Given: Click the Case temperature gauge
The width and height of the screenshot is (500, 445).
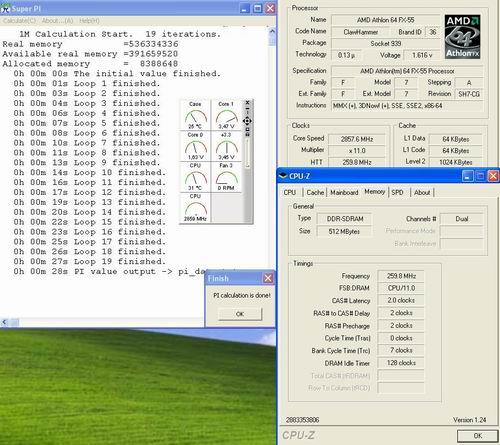Looking at the screenshot, I should click(195, 115).
